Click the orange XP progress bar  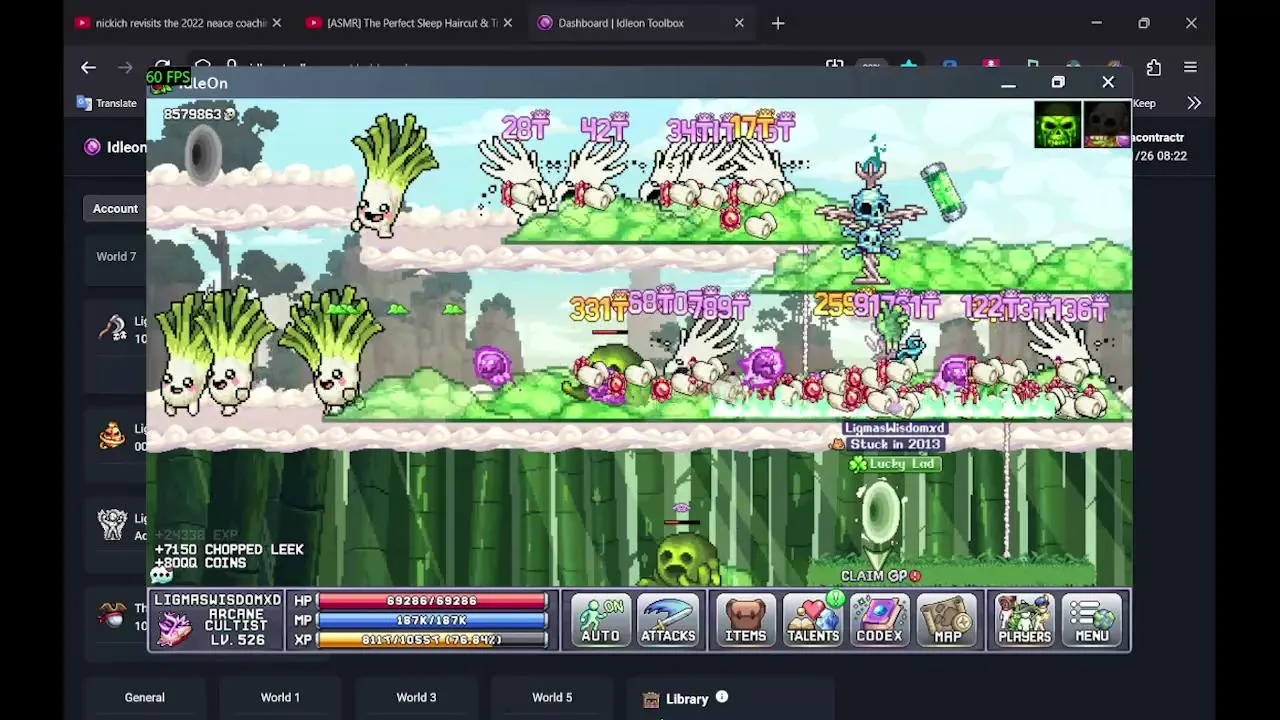point(432,639)
